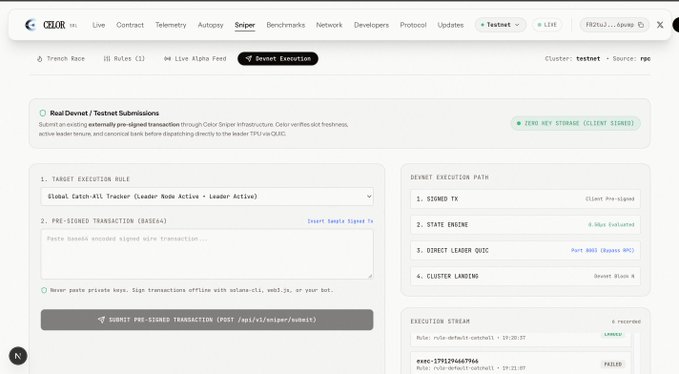Submit the pre-signed transaction button
Image resolution: width=679 pixels, height=374 pixels.
click(x=207, y=320)
